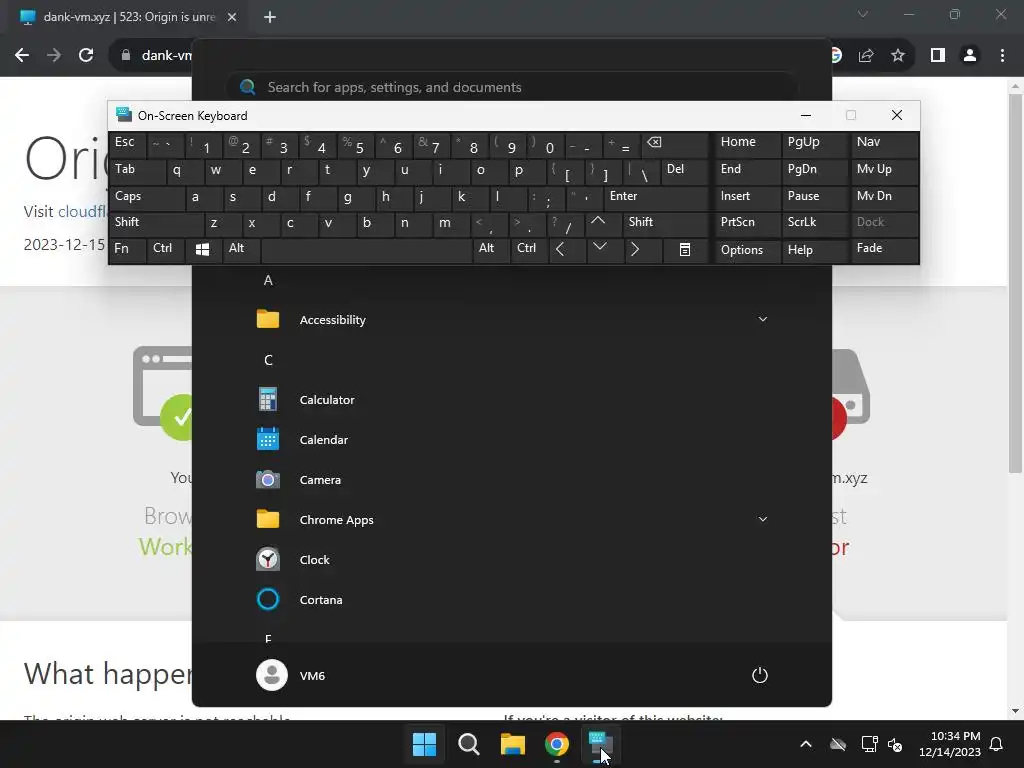
Task: Toggle the left Shift key
Action: click(x=155, y=223)
